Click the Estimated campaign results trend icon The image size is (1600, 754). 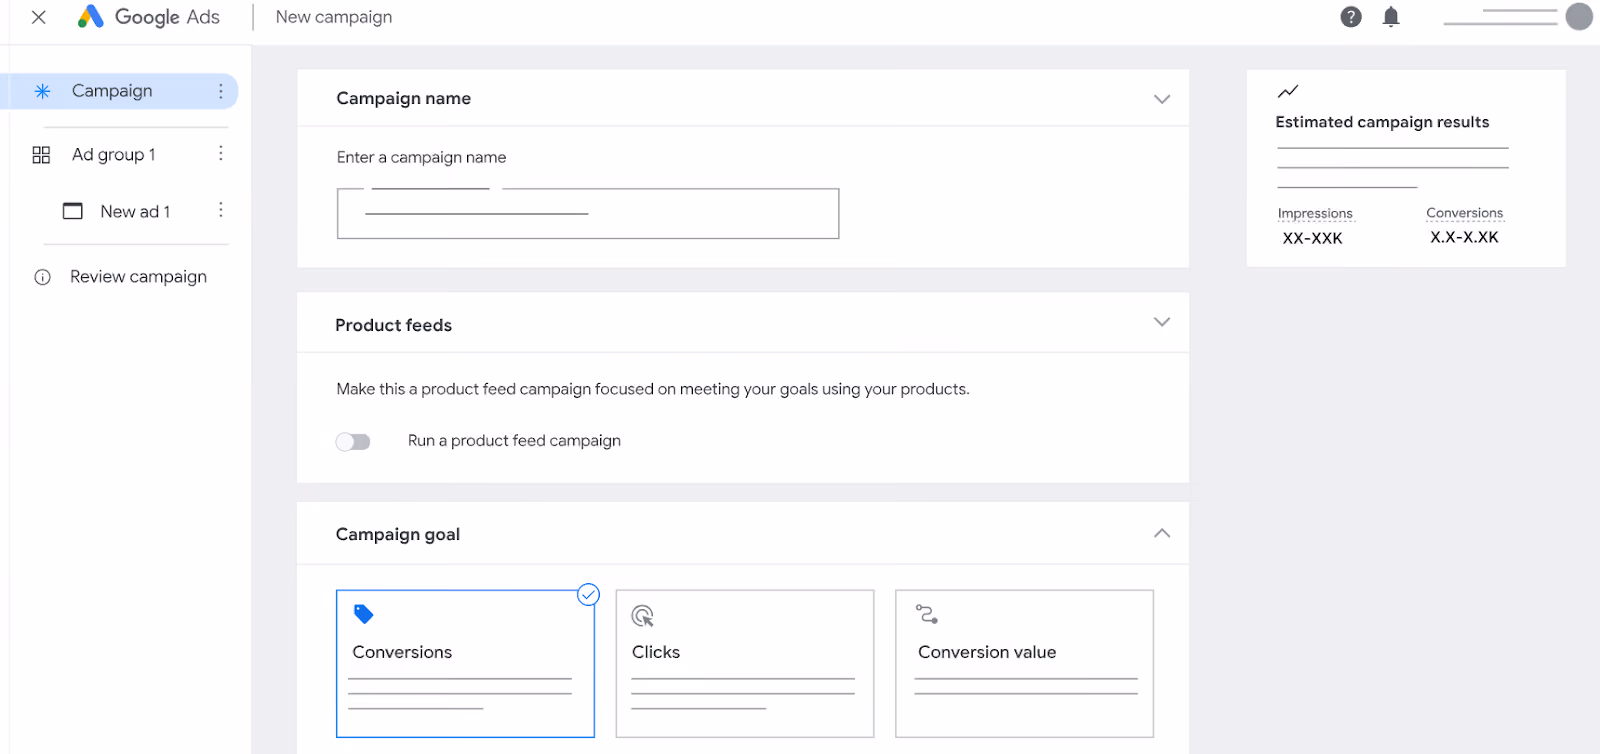tap(1288, 91)
